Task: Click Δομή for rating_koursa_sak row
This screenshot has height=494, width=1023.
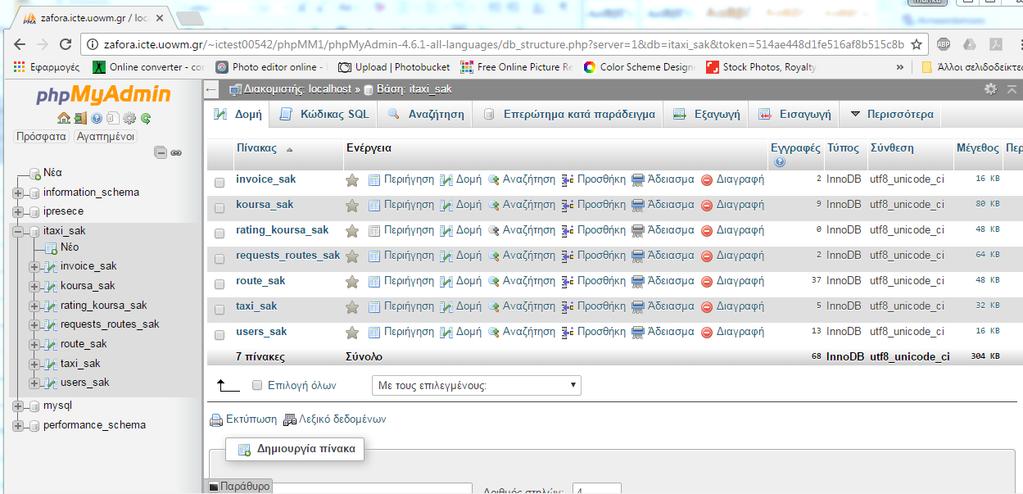Action: pos(461,230)
